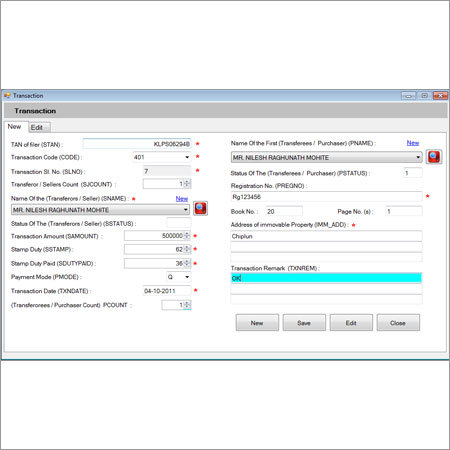
Task: Click the Close button at bottom
Action: click(398, 323)
